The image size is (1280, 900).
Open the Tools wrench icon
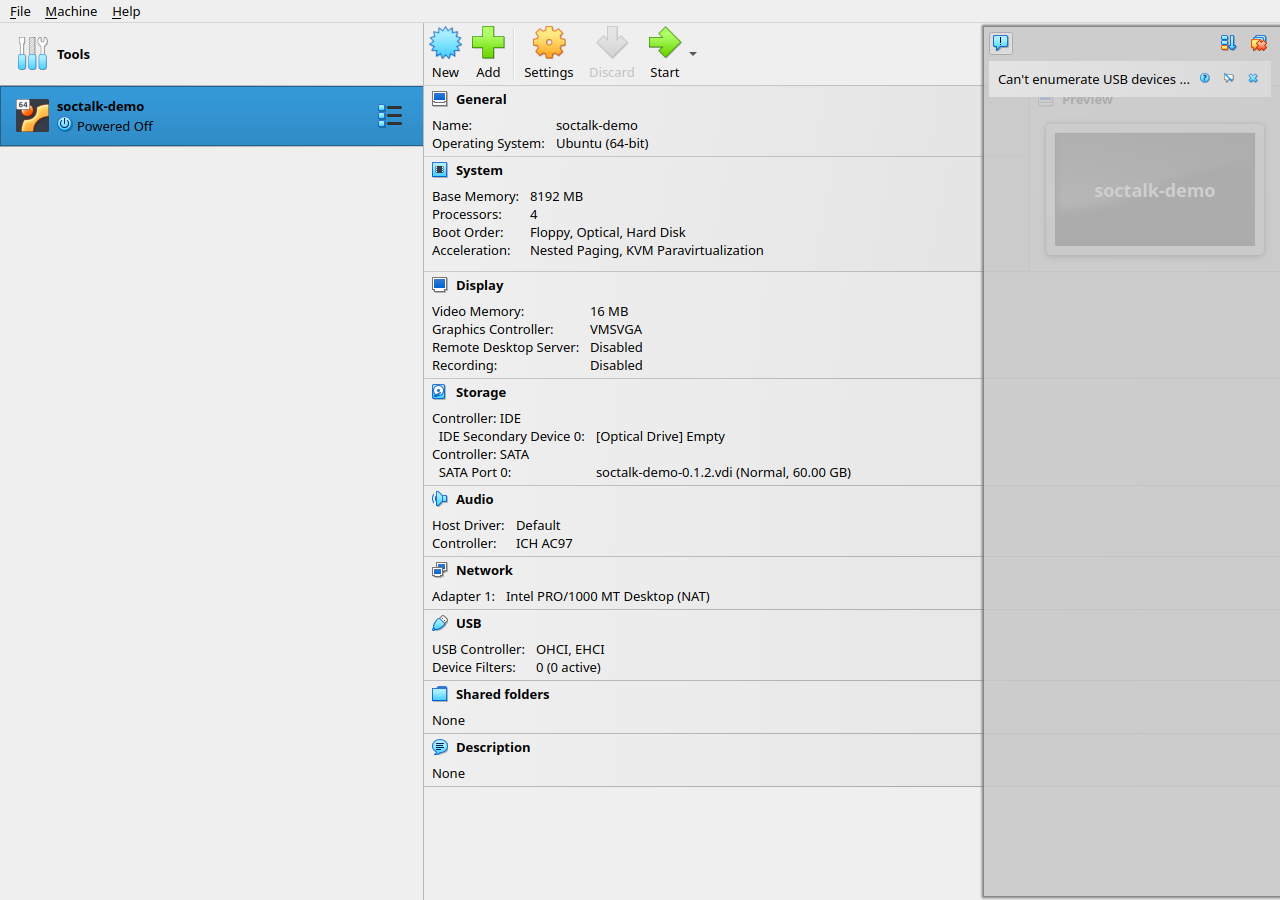(32, 54)
